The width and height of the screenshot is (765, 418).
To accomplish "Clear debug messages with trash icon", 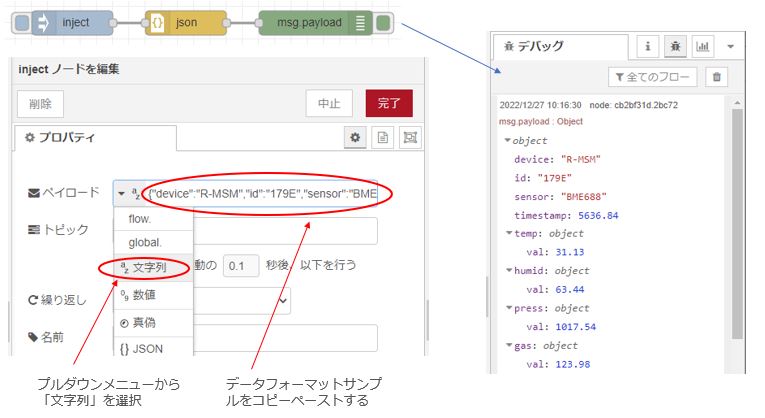I will point(716,77).
